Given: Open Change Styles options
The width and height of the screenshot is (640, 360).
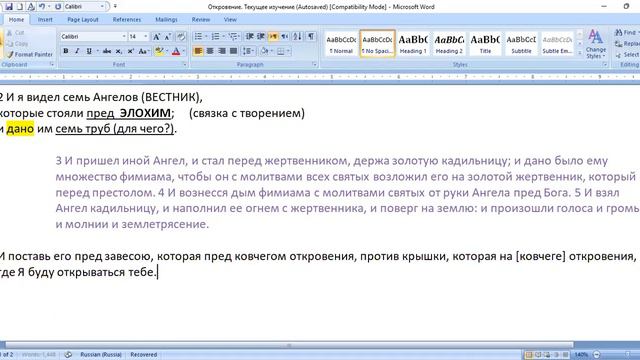Looking at the screenshot, I should (596, 44).
